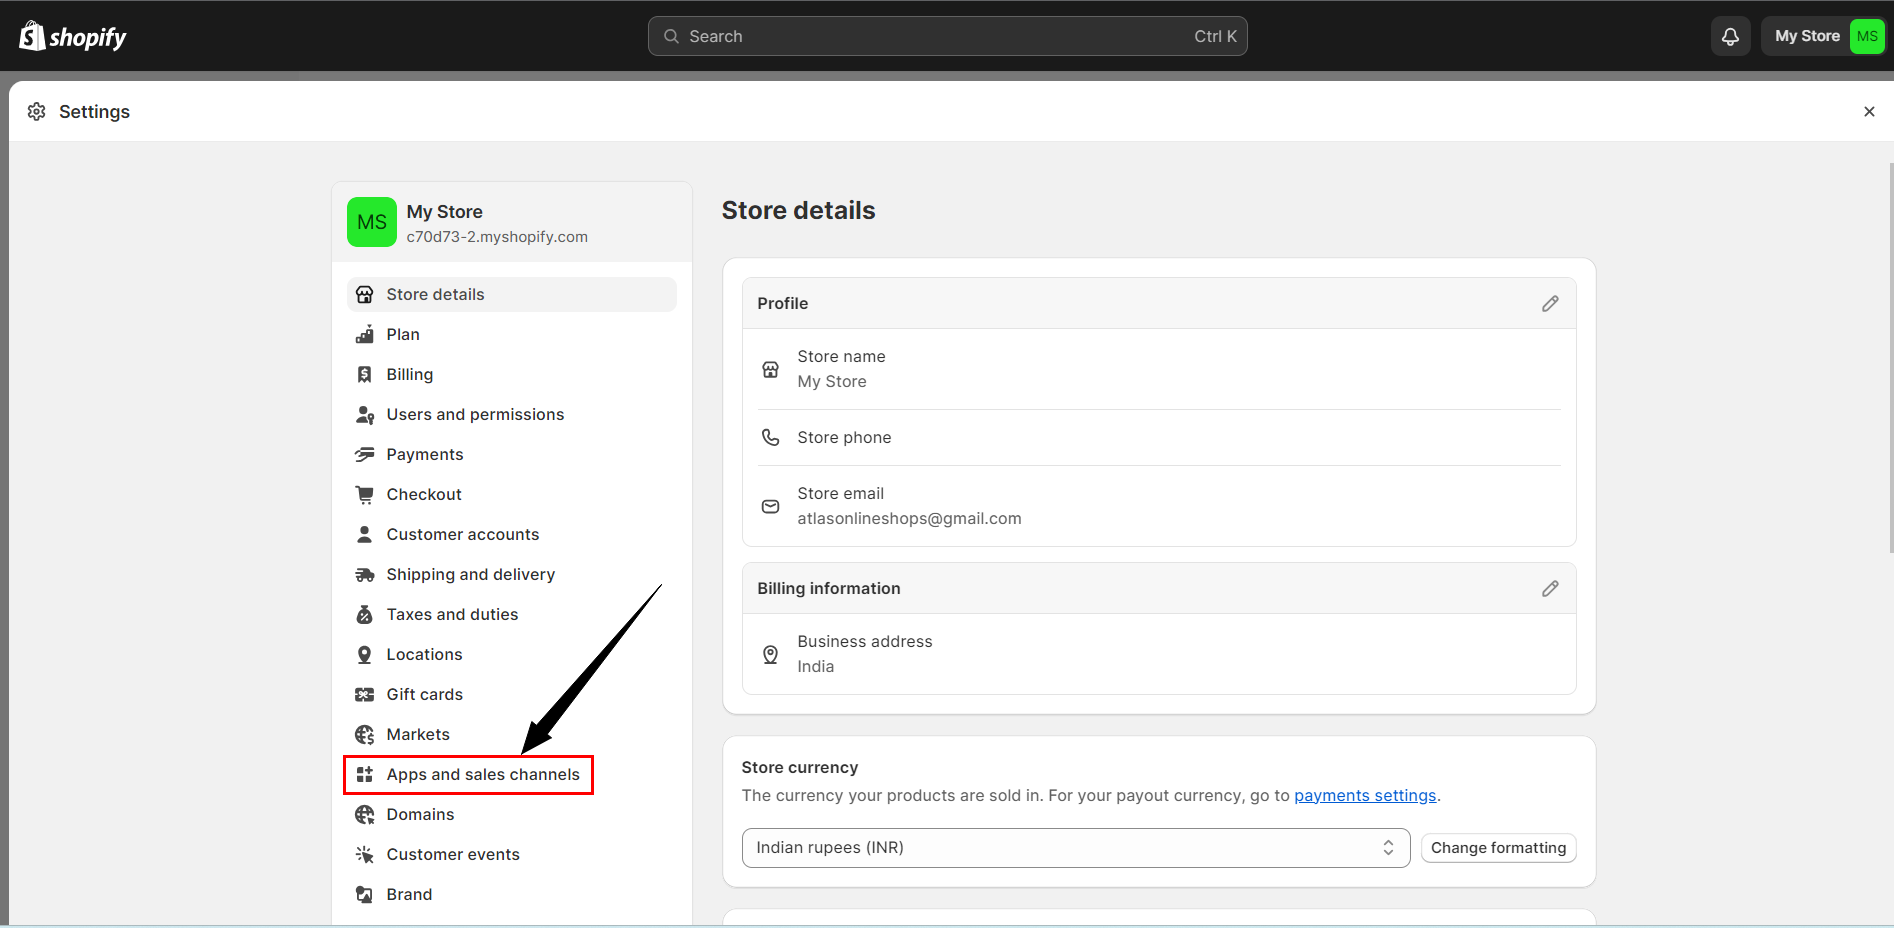Close the Settings panel
The height and width of the screenshot is (928, 1894).
1868,112
